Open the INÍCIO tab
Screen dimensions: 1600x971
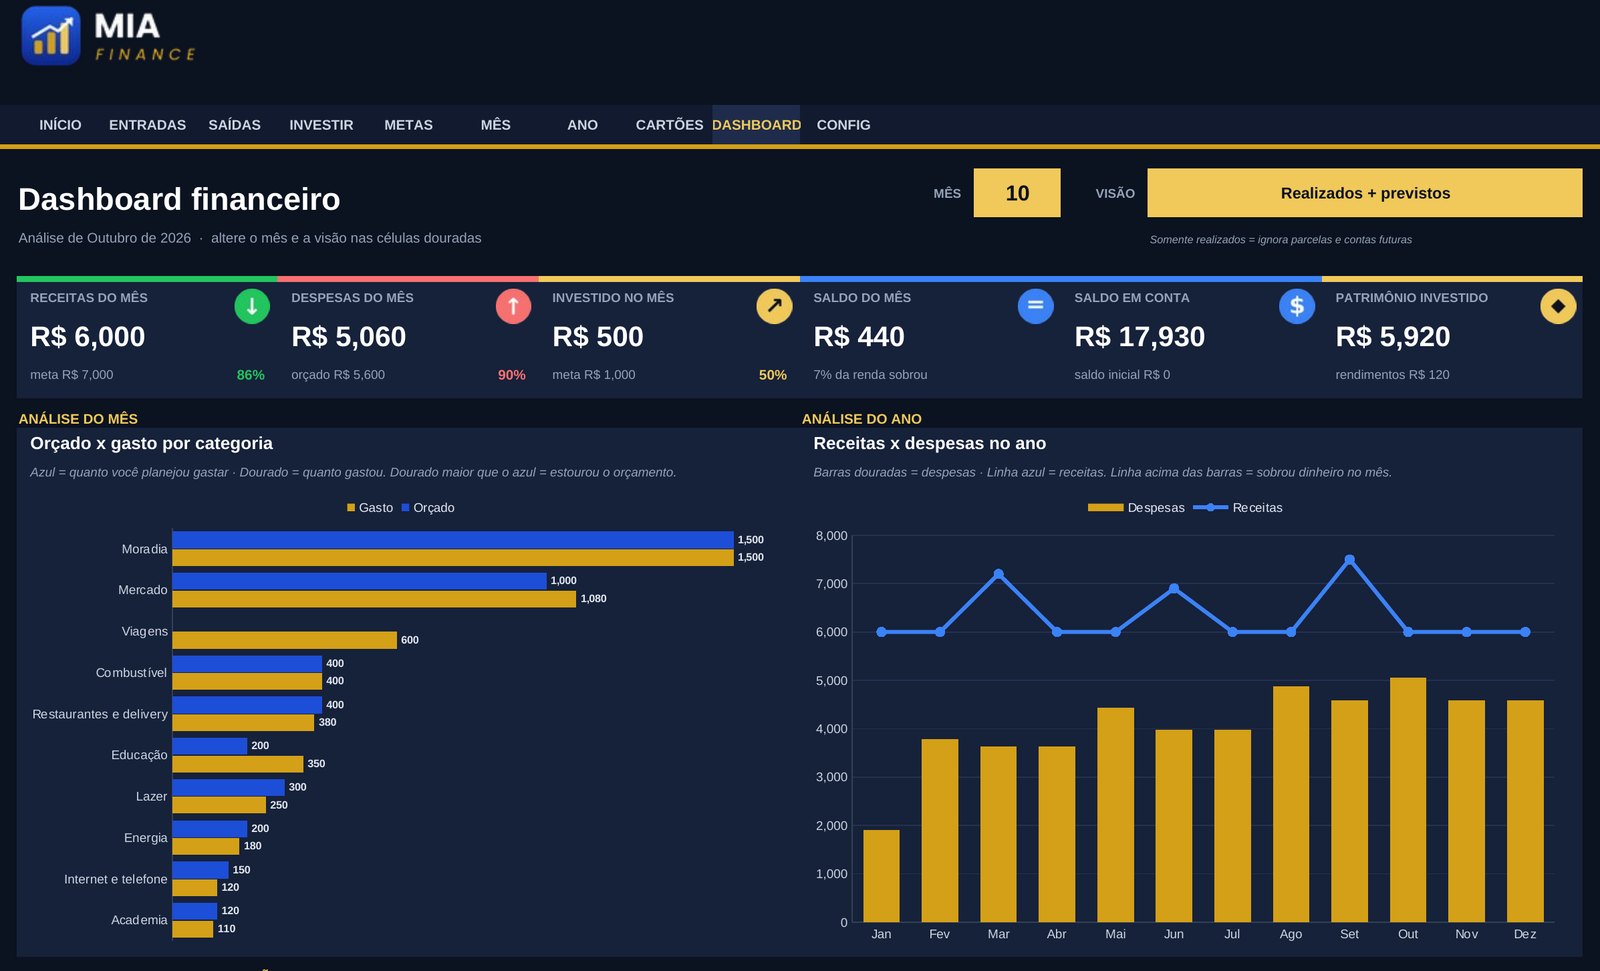[x=60, y=125]
